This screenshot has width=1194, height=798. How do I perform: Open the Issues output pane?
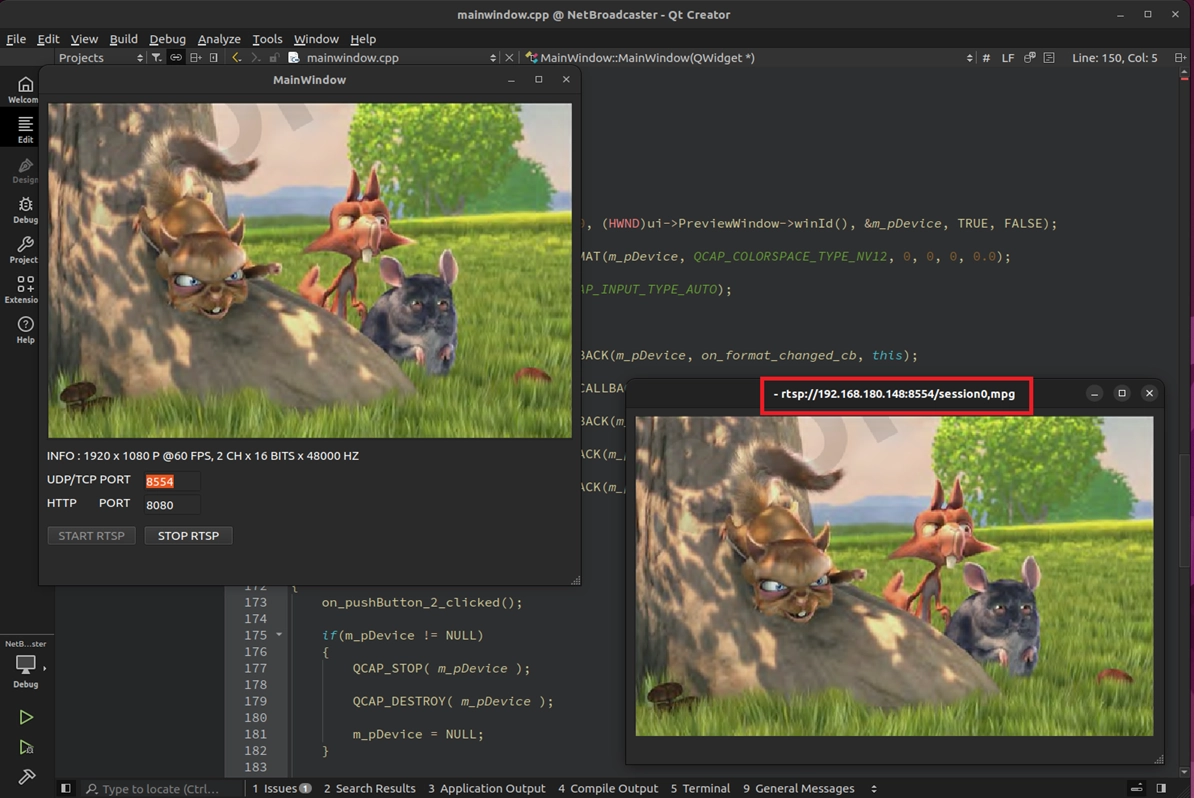(281, 789)
